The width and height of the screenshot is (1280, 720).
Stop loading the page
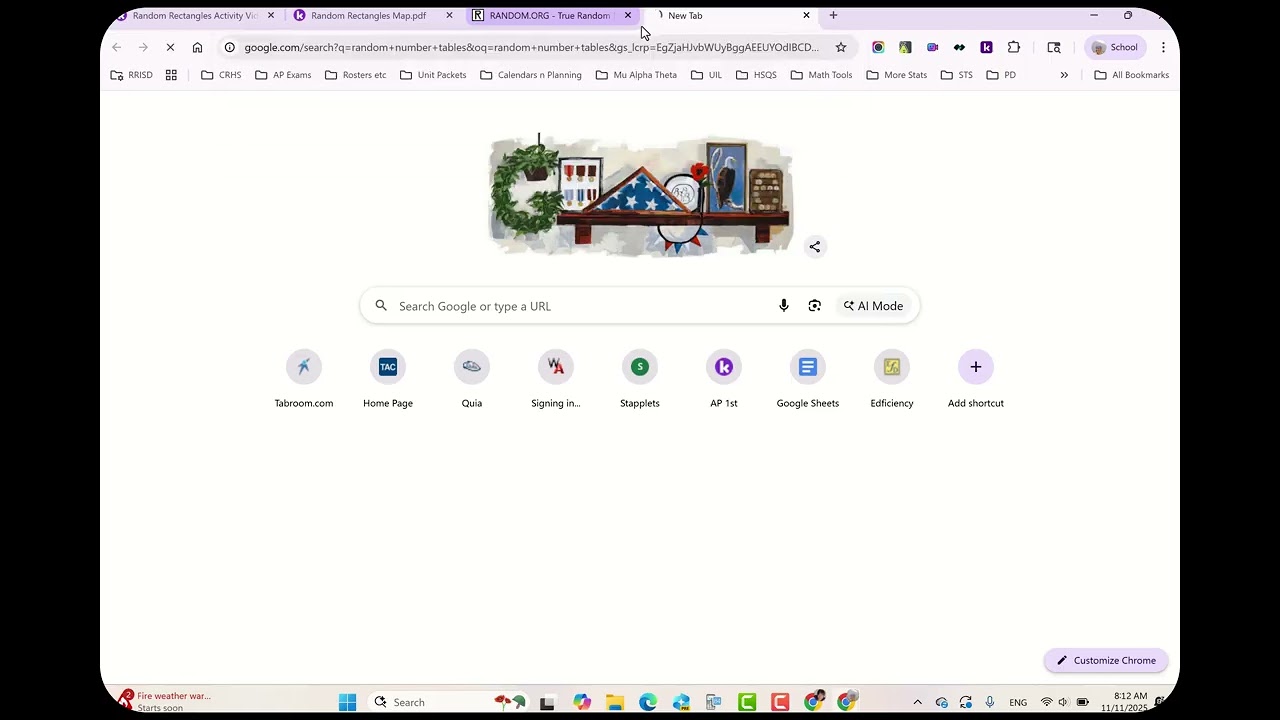pos(170,47)
